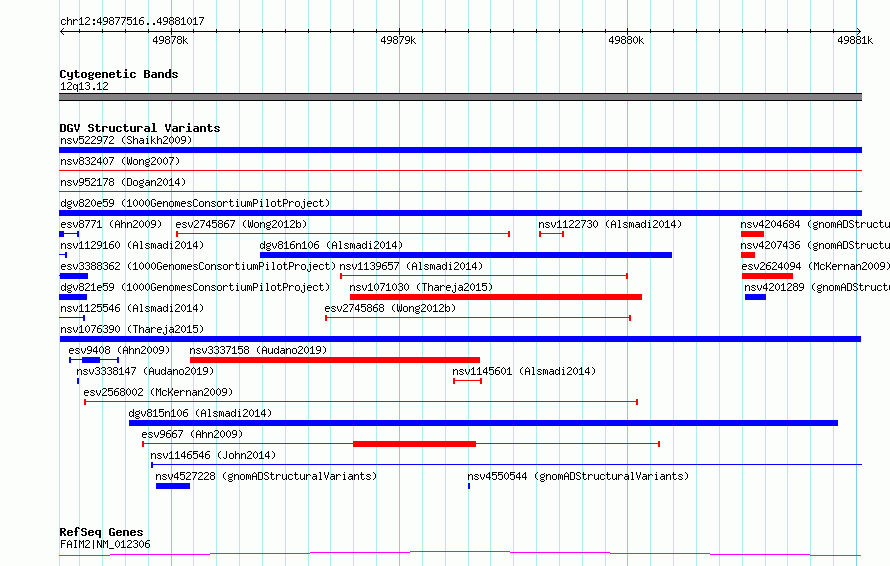The image size is (890, 566).
Task: Select esv2568002 (McKernan2009) label
Action: [158, 392]
